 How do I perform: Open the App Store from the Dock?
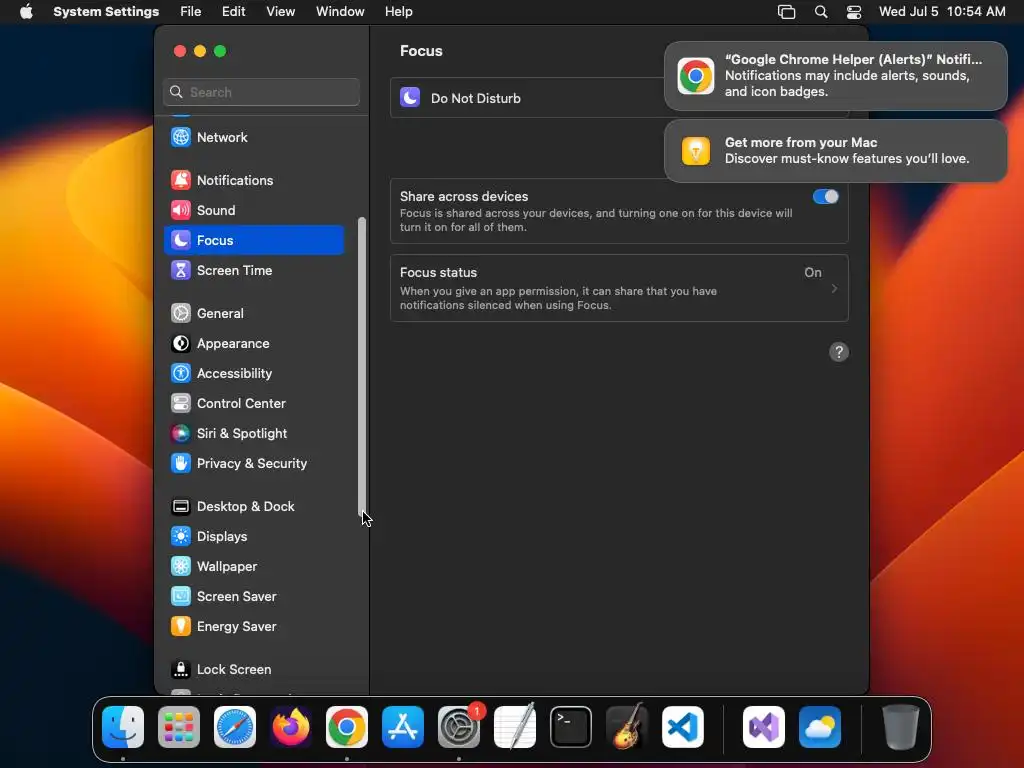(403, 727)
